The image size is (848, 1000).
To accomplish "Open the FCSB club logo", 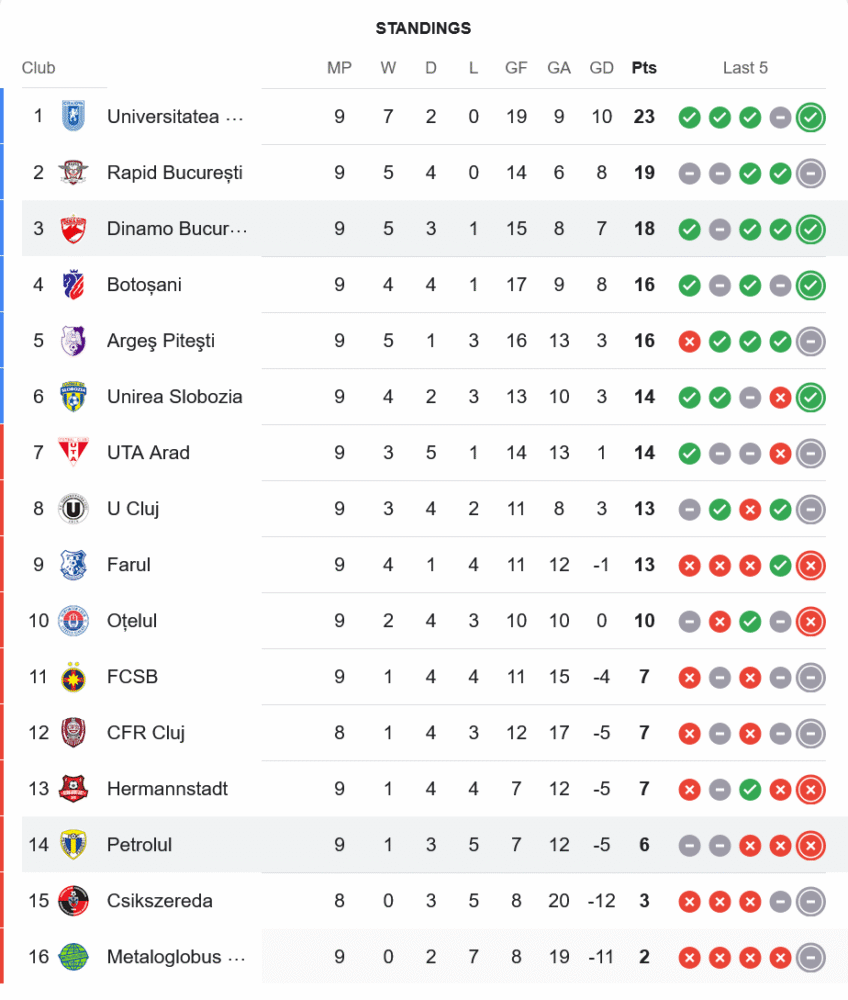I will 72,677.
